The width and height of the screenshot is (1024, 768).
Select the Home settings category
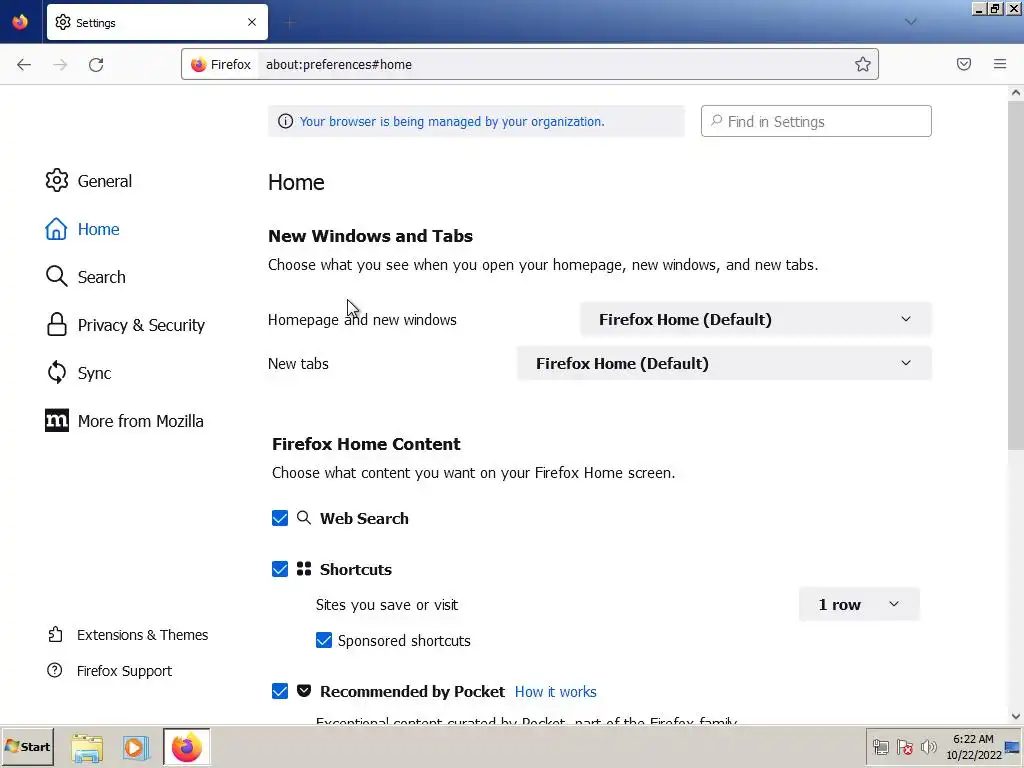click(x=82, y=229)
